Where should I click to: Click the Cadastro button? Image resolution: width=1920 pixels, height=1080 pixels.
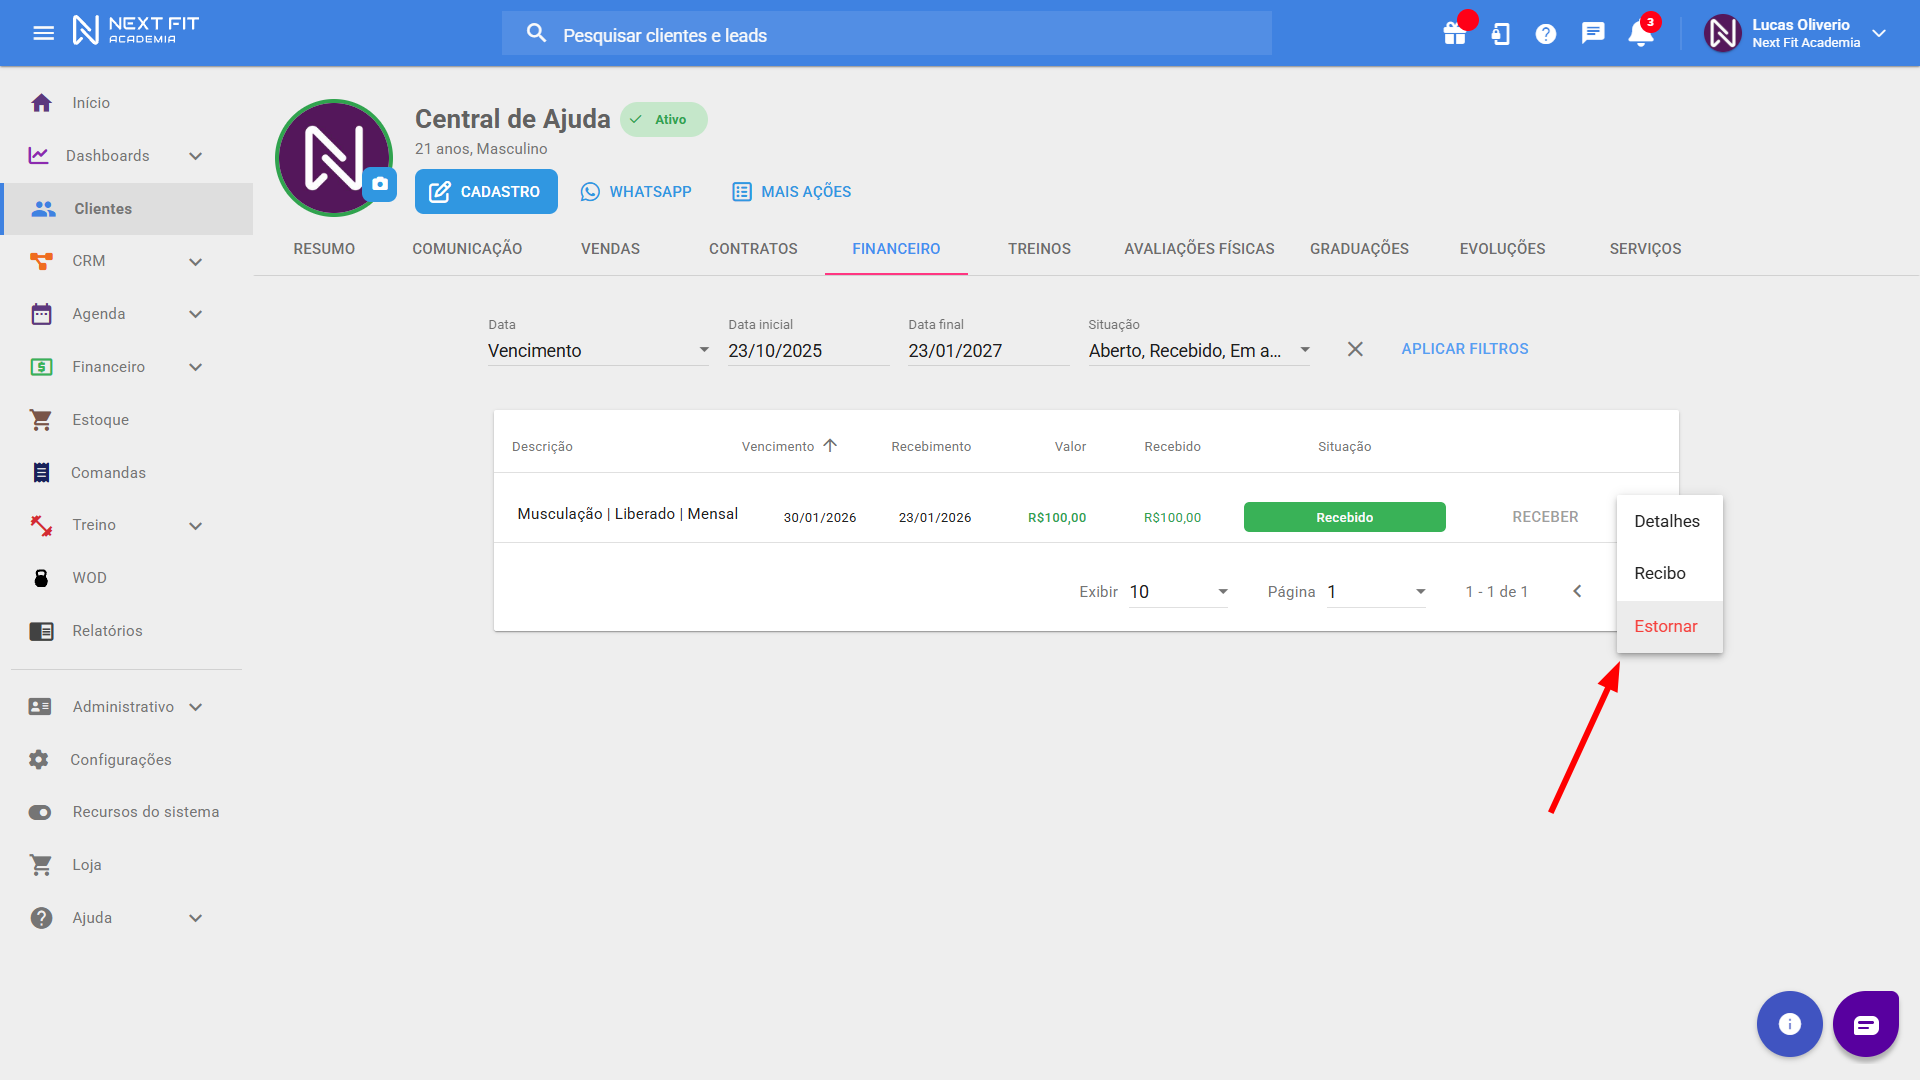[x=486, y=192]
